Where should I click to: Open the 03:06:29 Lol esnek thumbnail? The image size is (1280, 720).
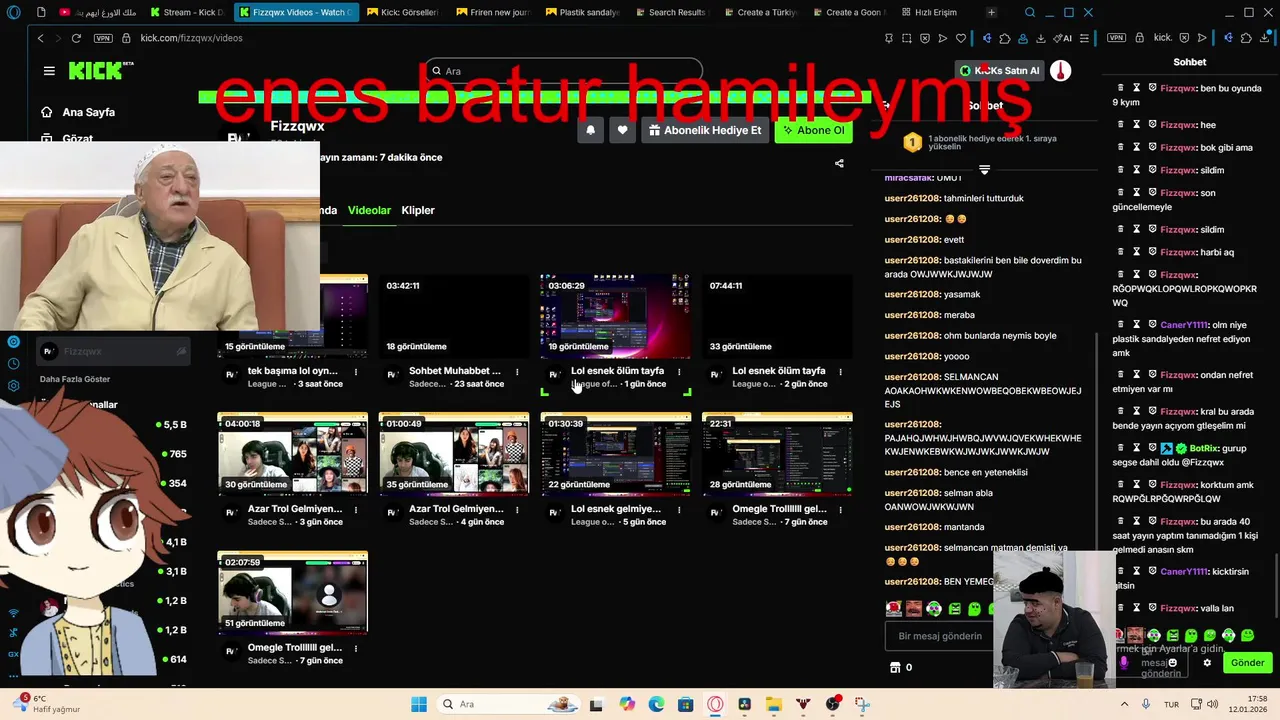pyautogui.click(x=615, y=316)
